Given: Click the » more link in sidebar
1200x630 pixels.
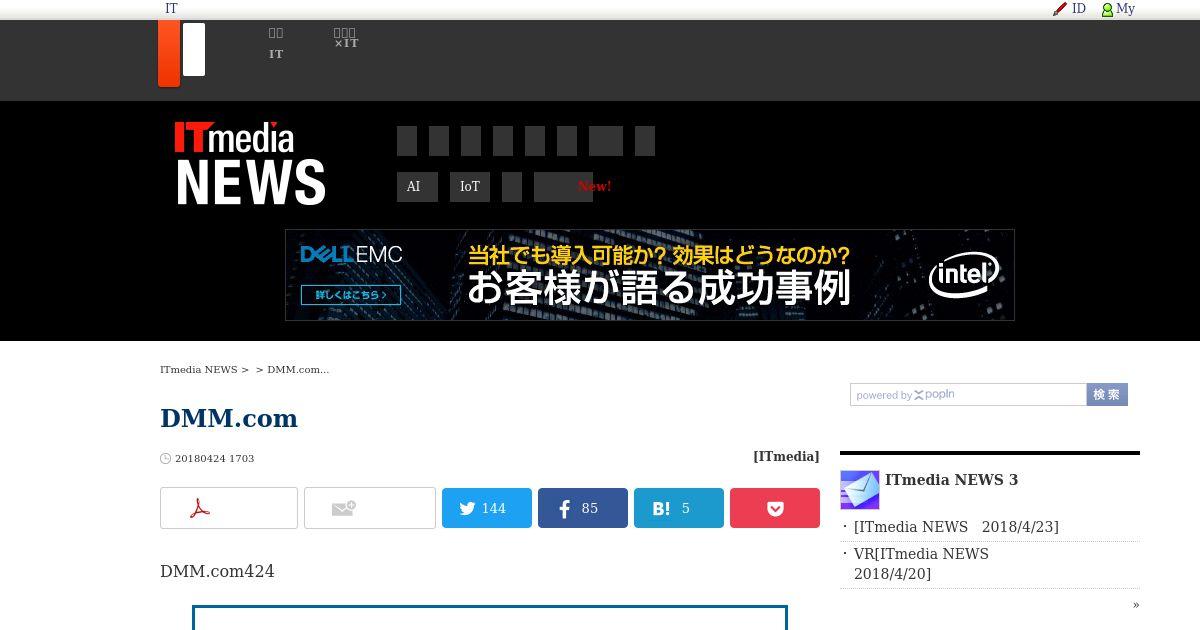Looking at the screenshot, I should coord(1136,604).
